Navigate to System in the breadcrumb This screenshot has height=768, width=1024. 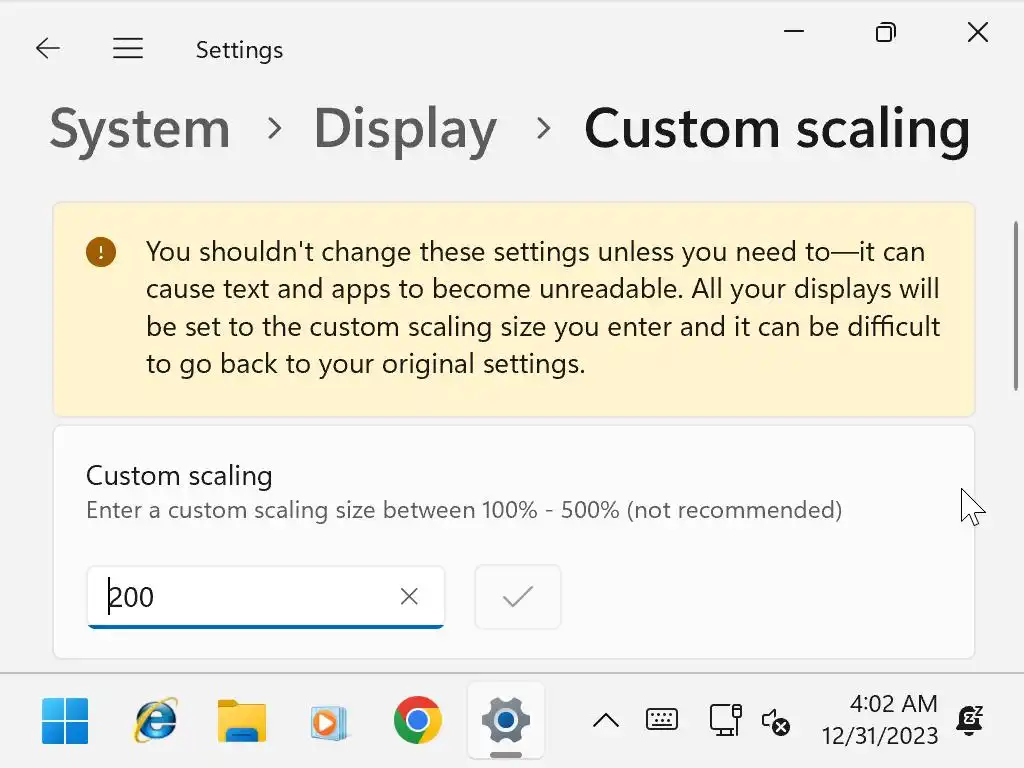[x=140, y=129]
